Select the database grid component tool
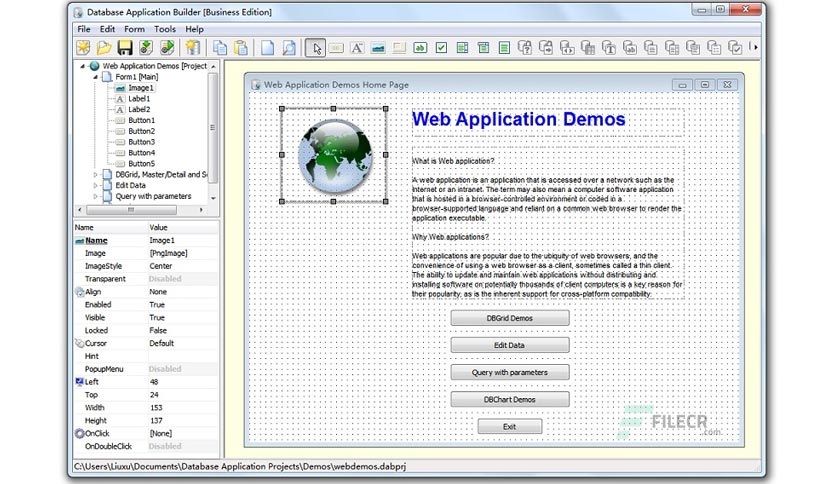This screenshot has height=484, width=836. click(x=588, y=48)
